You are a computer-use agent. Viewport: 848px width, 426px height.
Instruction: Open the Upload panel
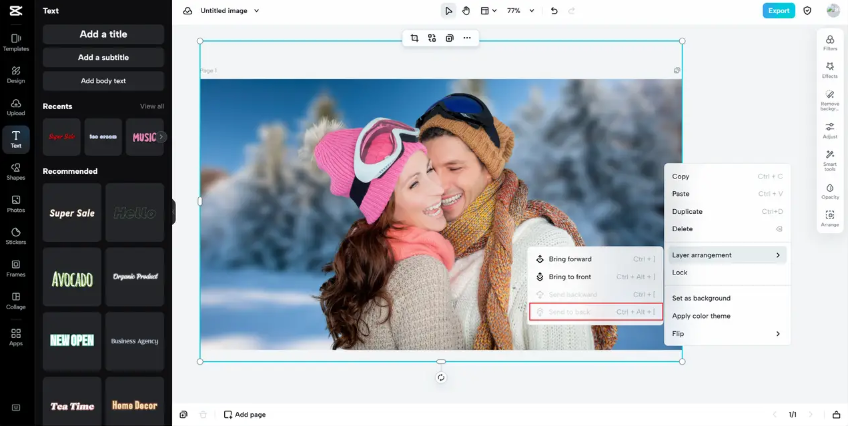[16, 108]
